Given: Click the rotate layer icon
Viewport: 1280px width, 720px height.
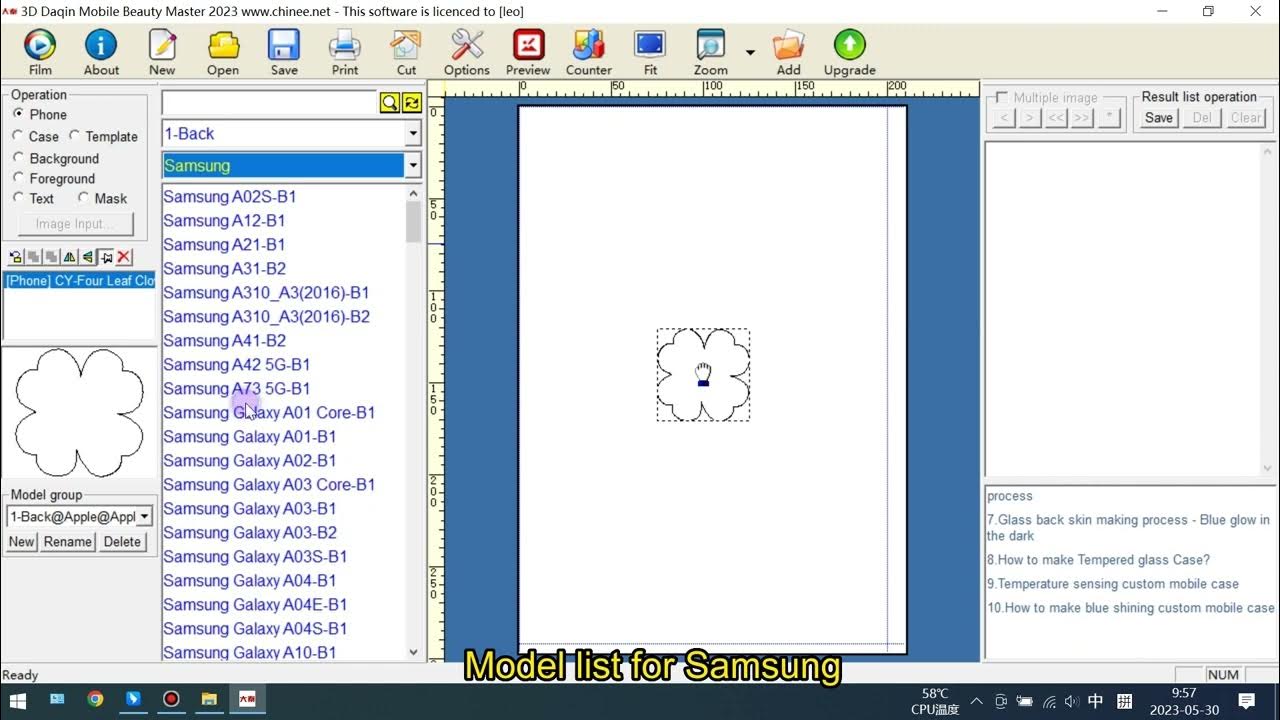Looking at the screenshot, I should click(x=15, y=257).
